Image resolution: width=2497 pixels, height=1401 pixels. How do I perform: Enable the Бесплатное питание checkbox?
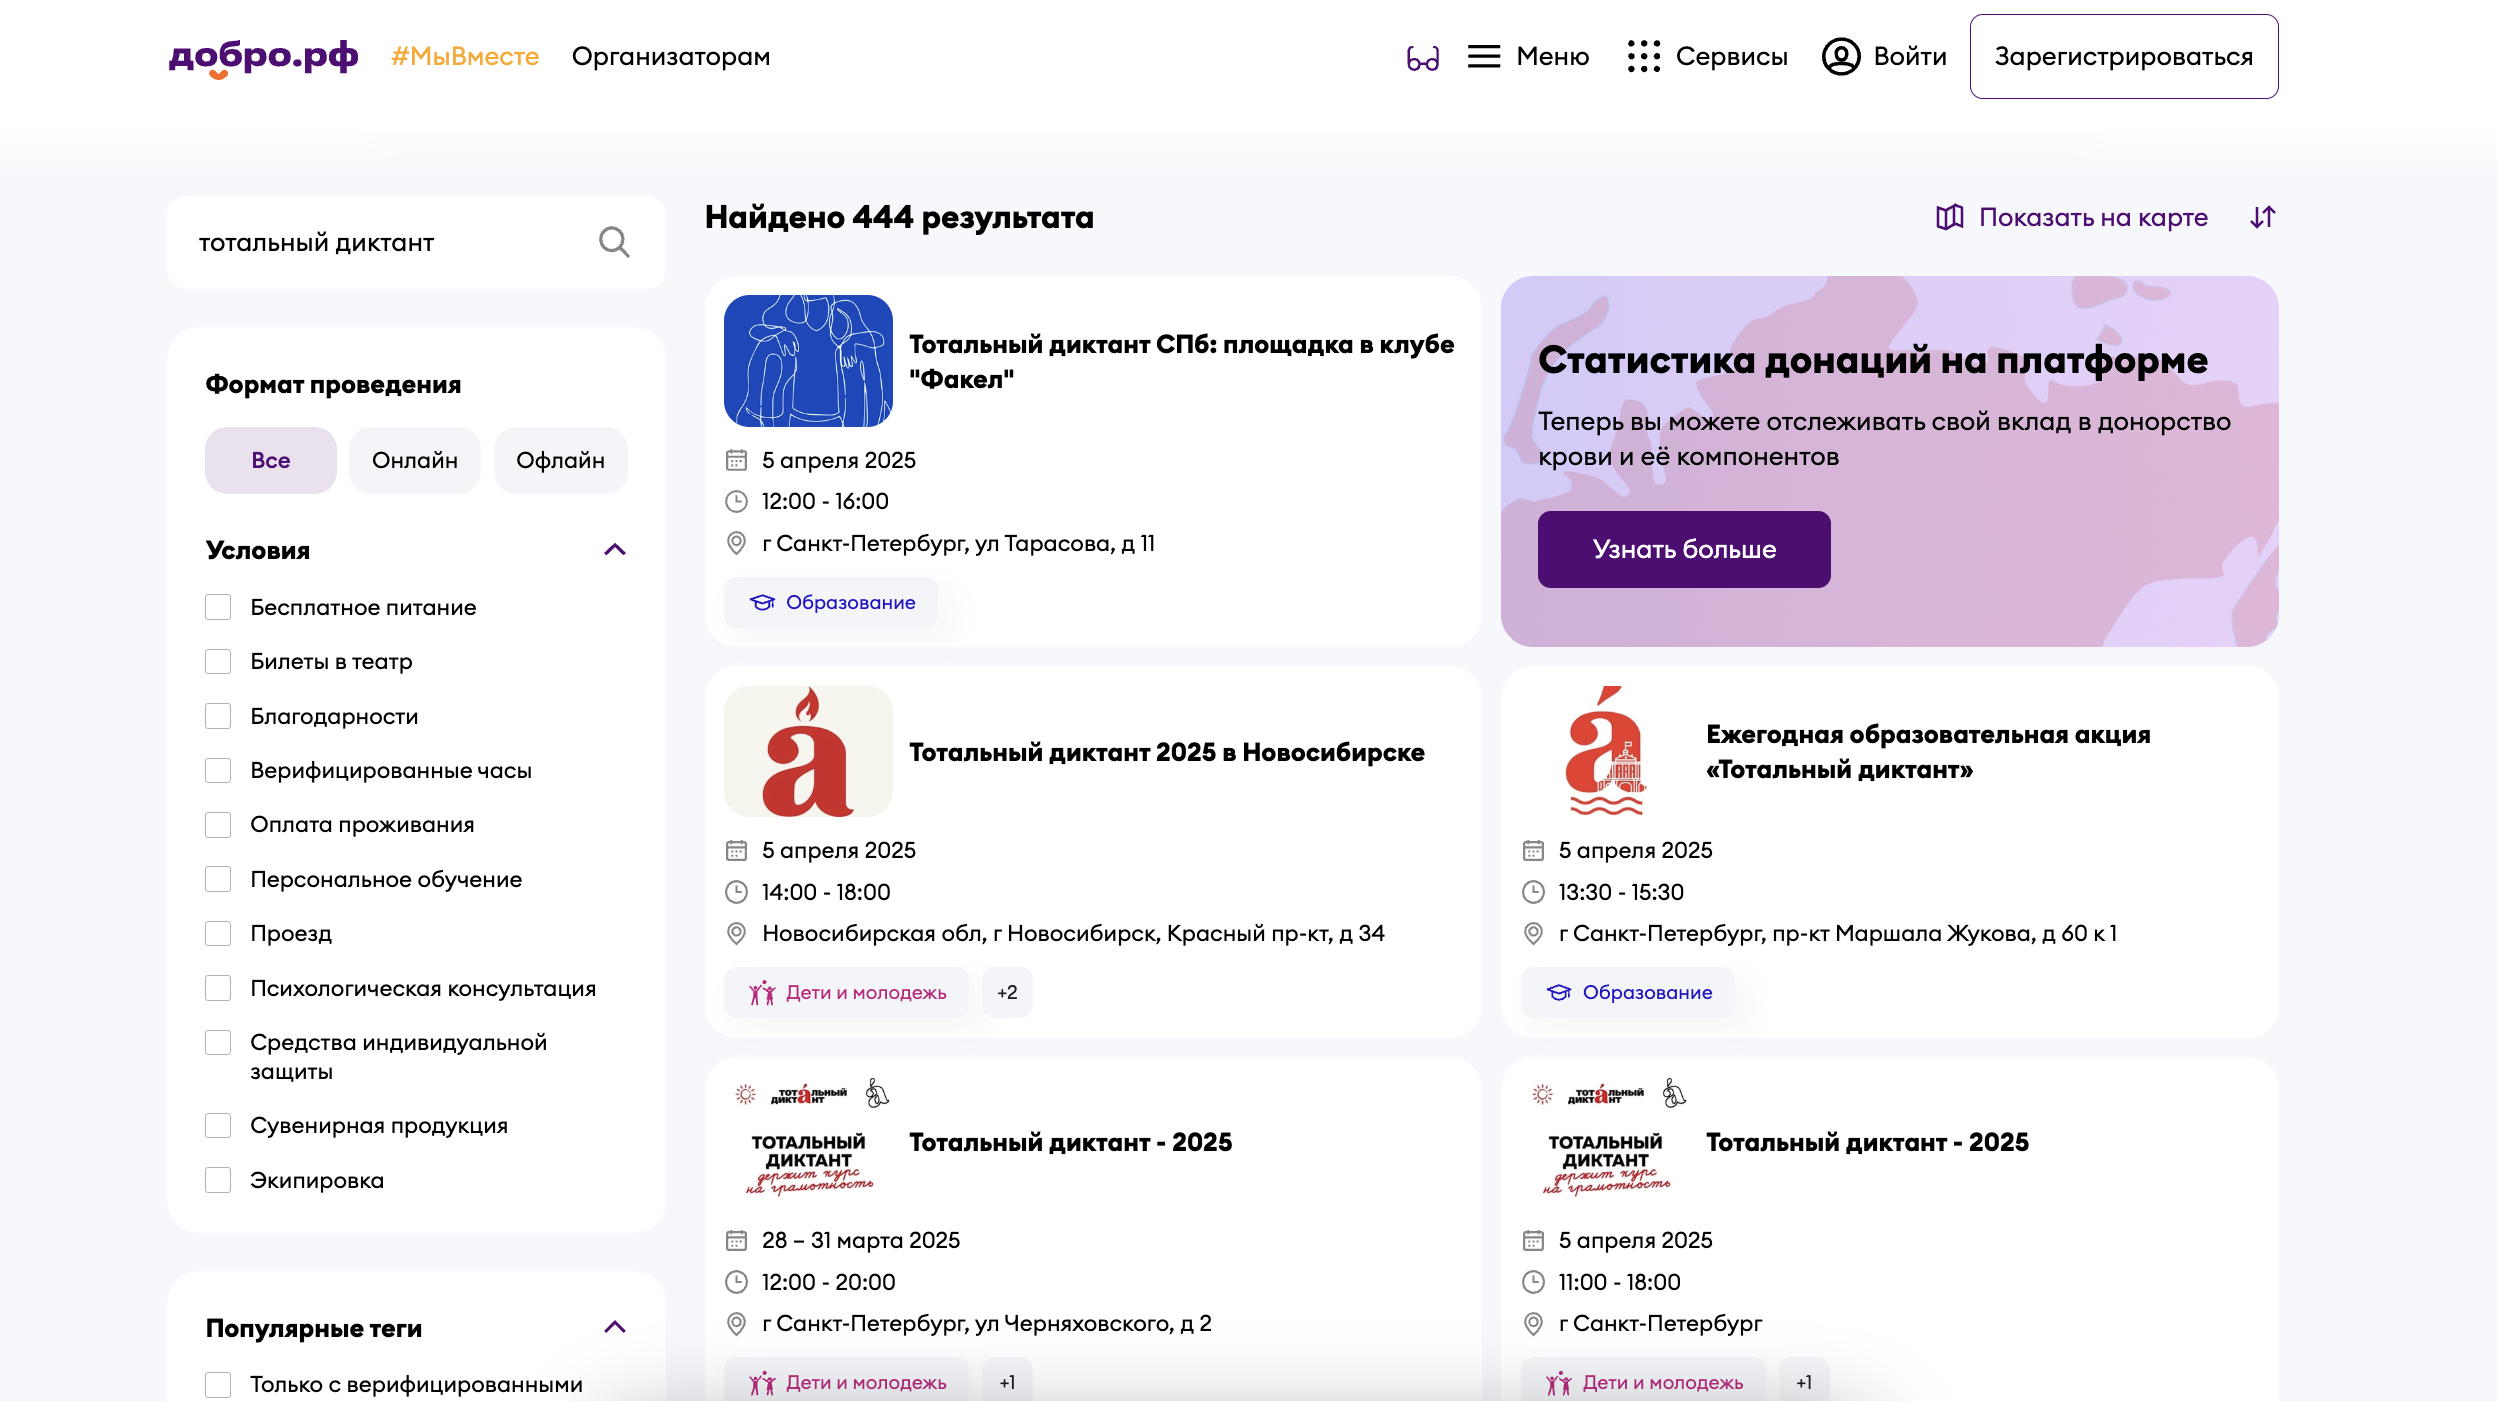[218, 607]
